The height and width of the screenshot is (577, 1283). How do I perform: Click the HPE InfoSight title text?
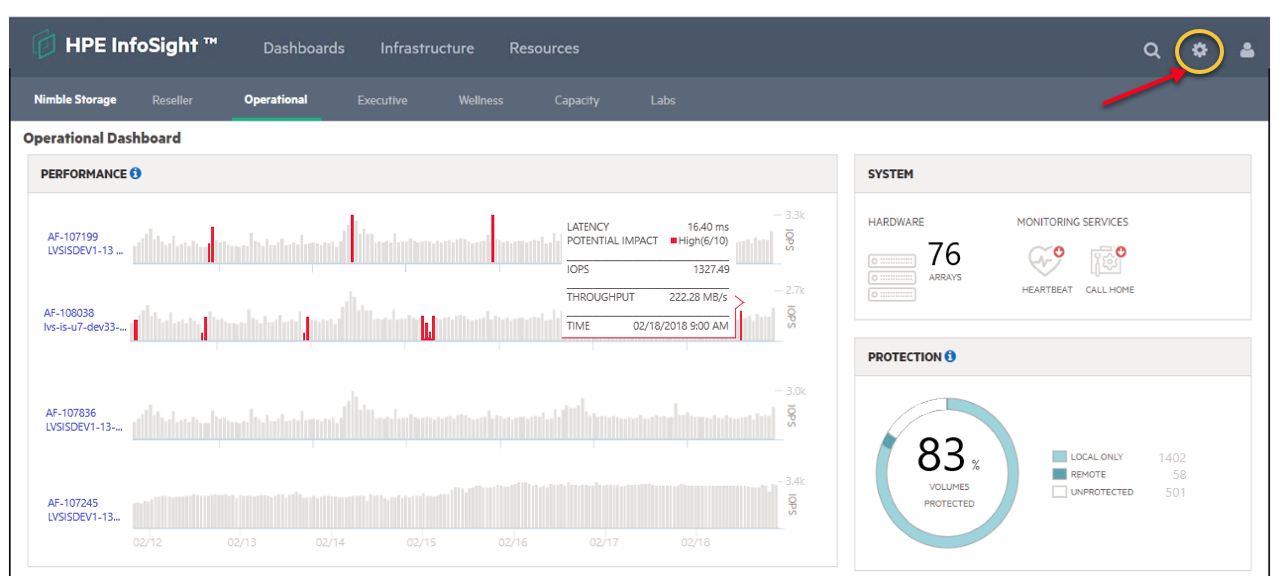pyautogui.click(x=141, y=45)
